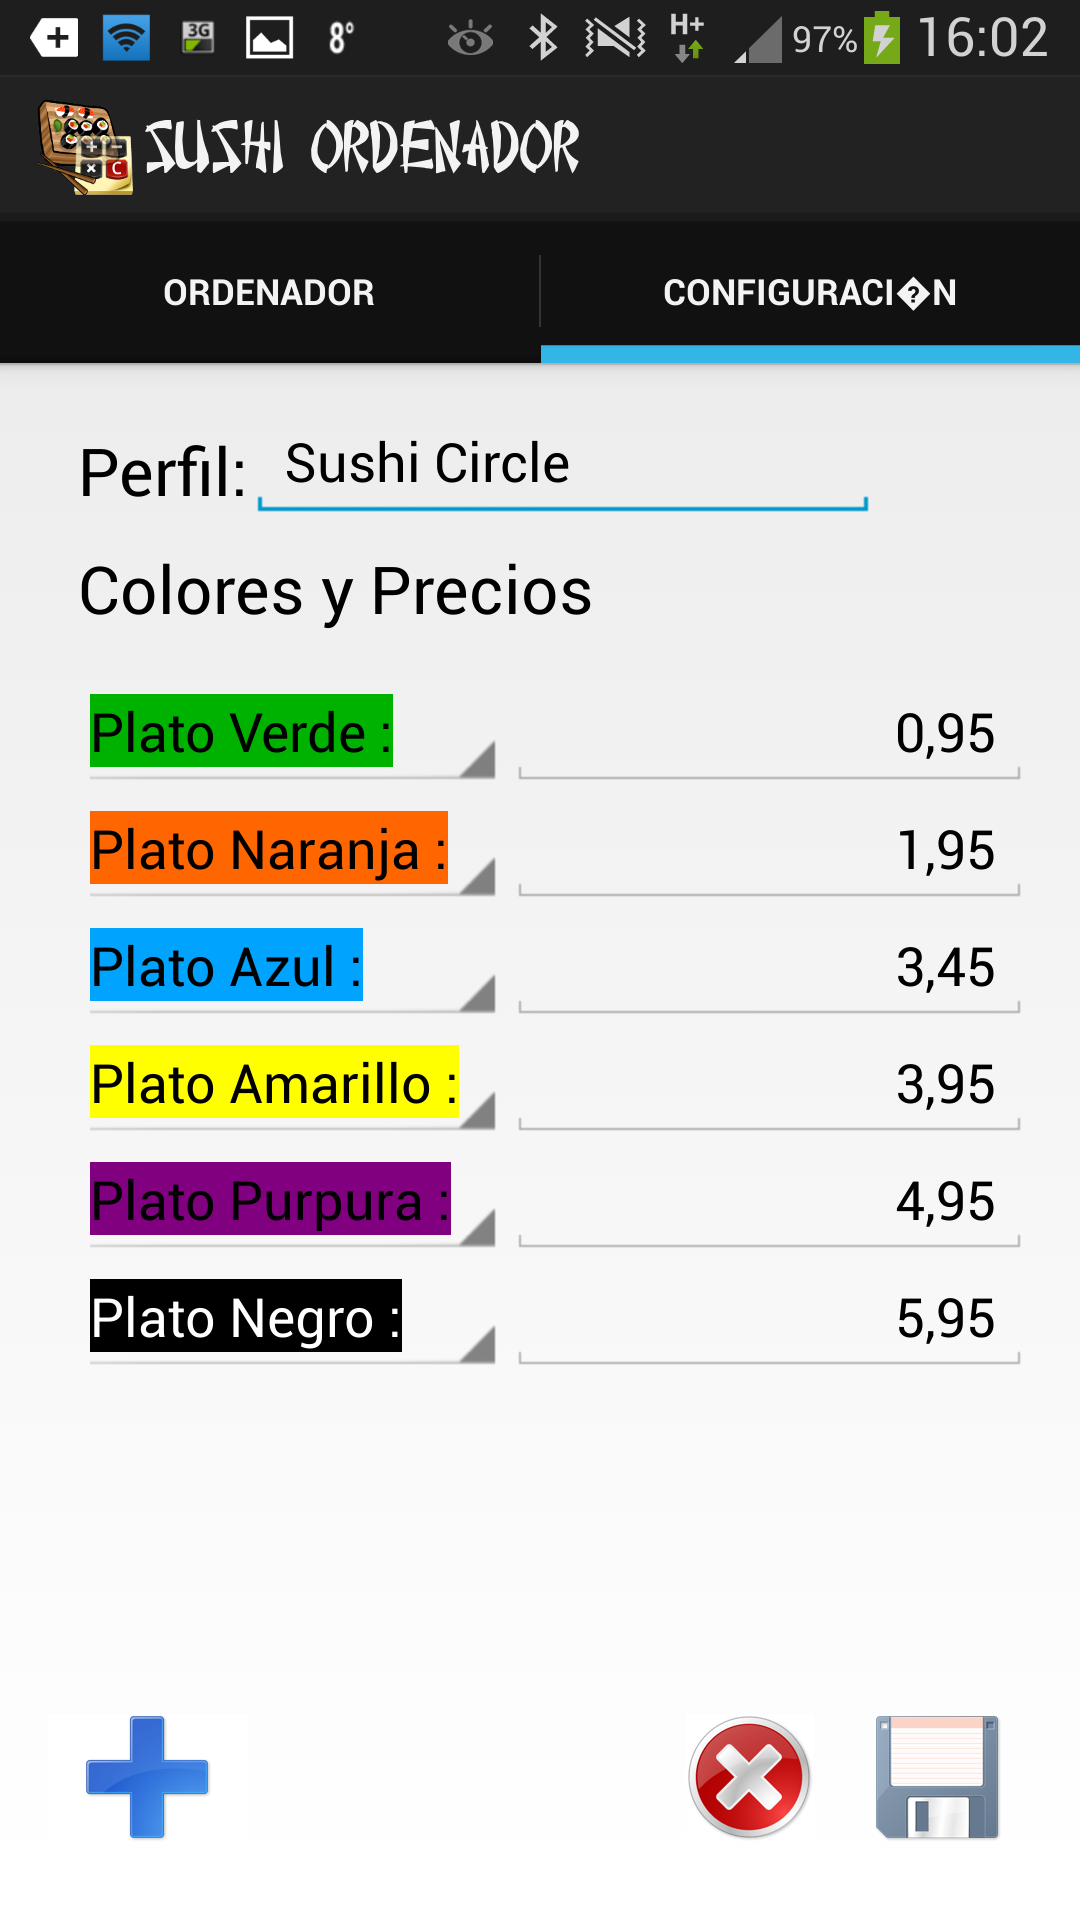Open the Plato Verde color dropdown
The width and height of the screenshot is (1080, 1920).
click(x=292, y=734)
